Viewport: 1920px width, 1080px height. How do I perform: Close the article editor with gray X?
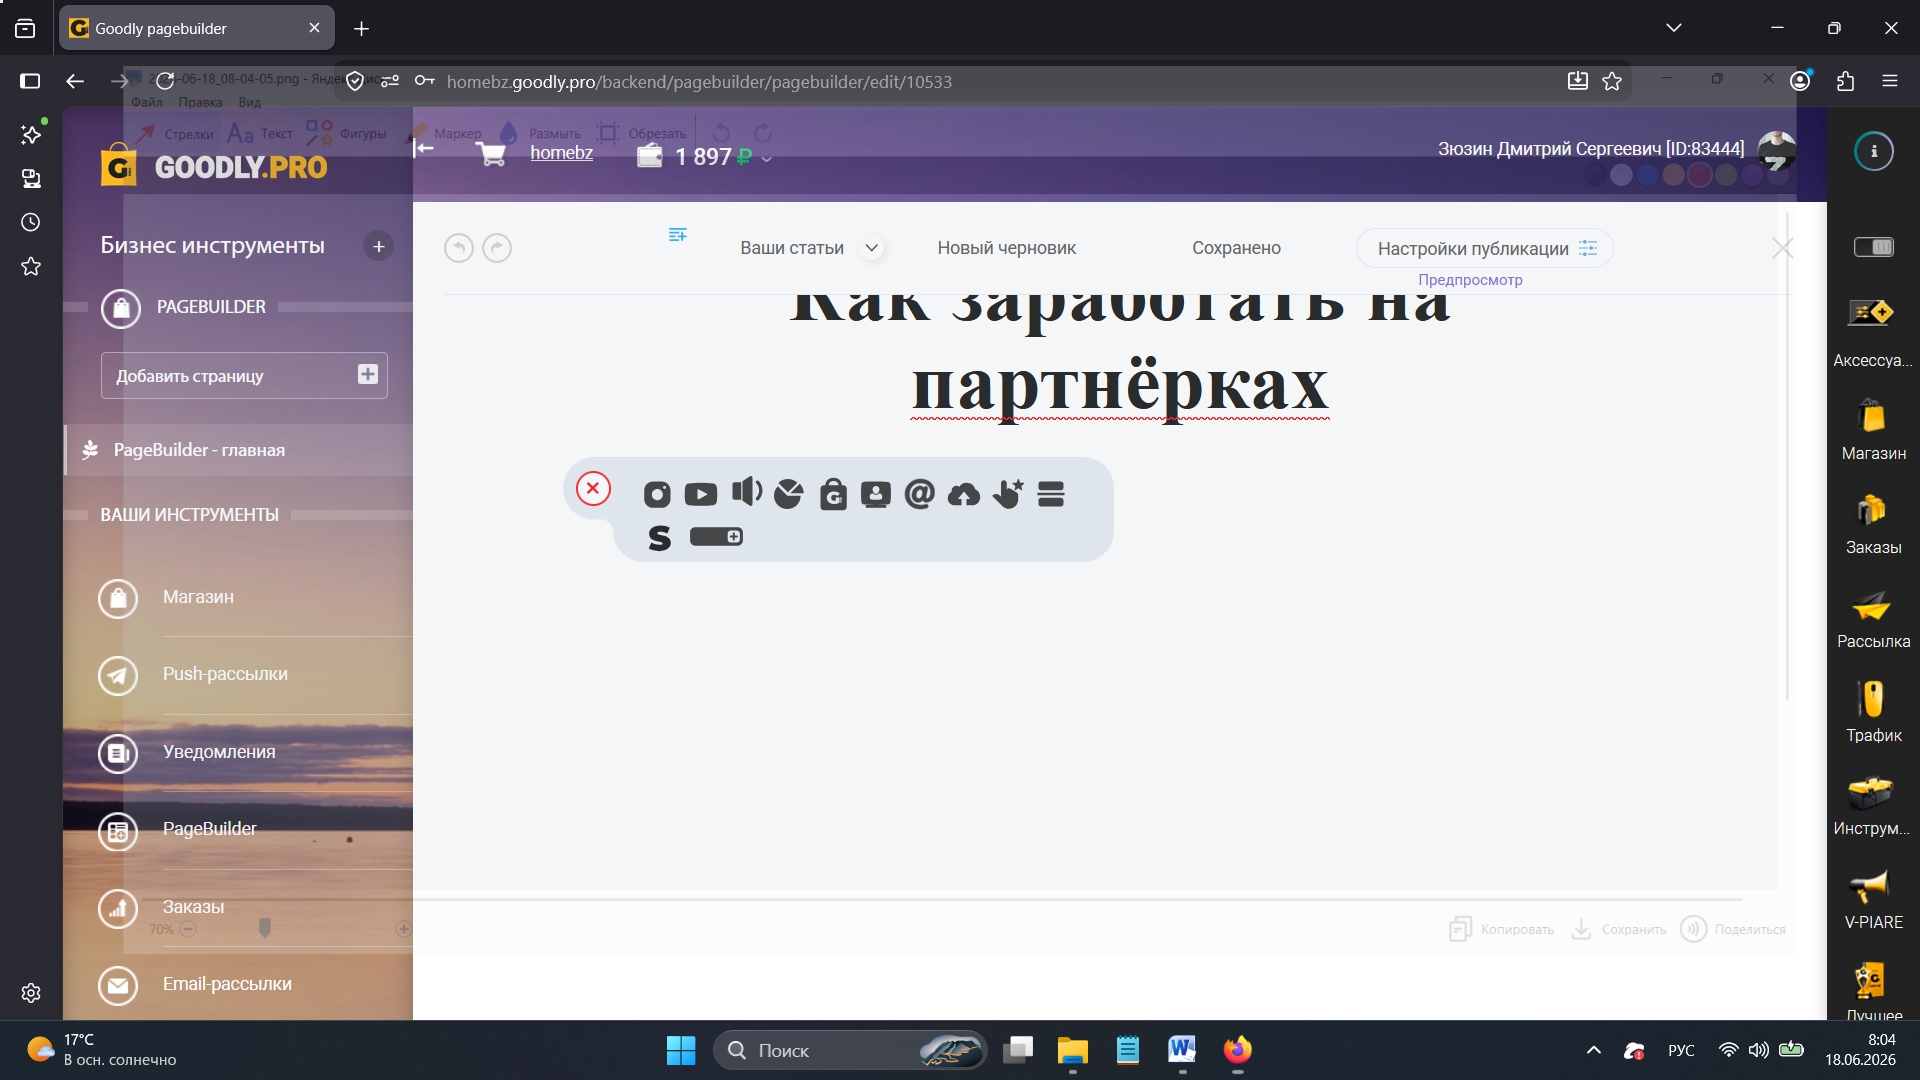(1782, 248)
